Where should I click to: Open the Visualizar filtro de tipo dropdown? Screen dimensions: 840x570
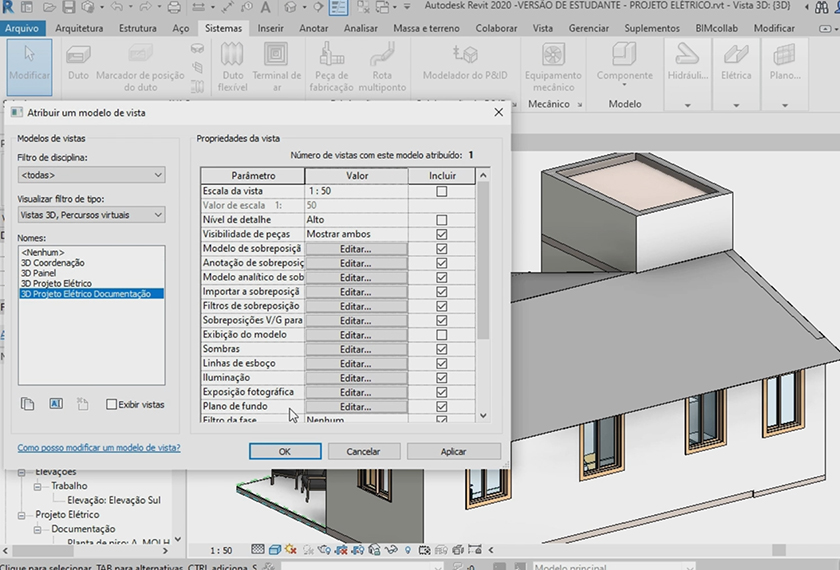[91, 215]
